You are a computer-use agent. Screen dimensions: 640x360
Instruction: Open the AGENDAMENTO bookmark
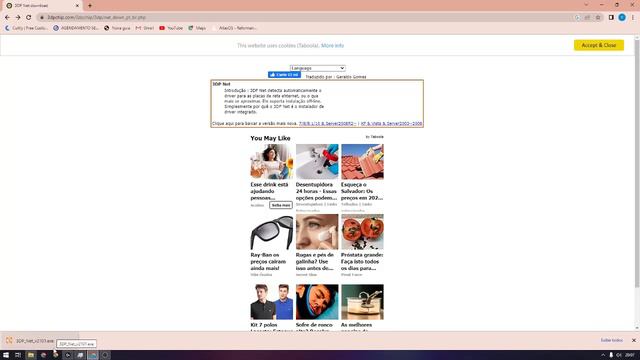coord(76,28)
